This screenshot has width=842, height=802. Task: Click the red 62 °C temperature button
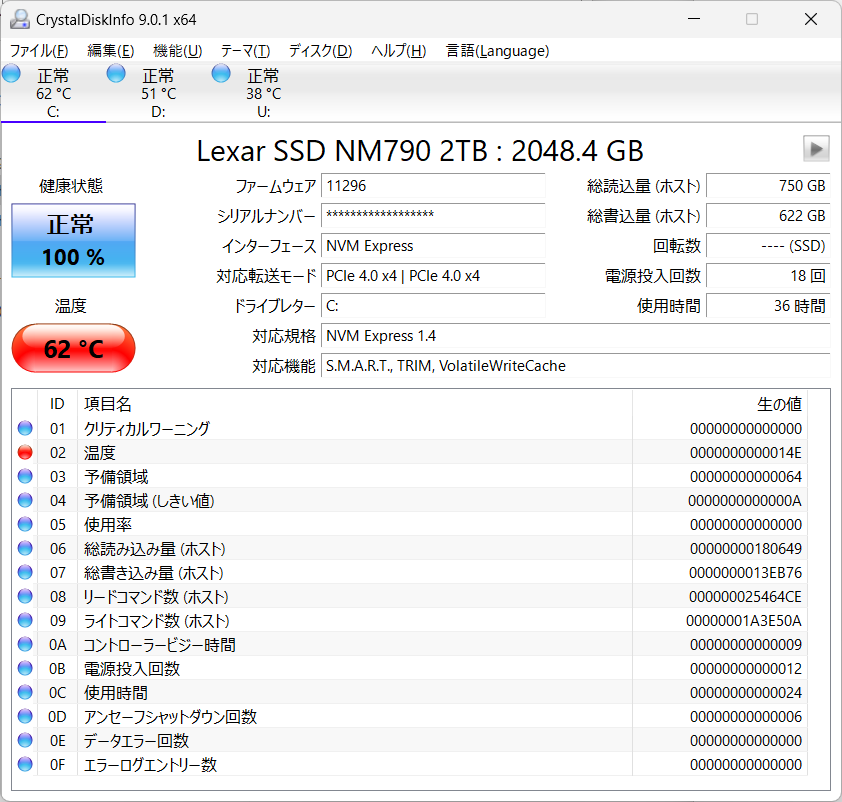pyautogui.click(x=74, y=348)
